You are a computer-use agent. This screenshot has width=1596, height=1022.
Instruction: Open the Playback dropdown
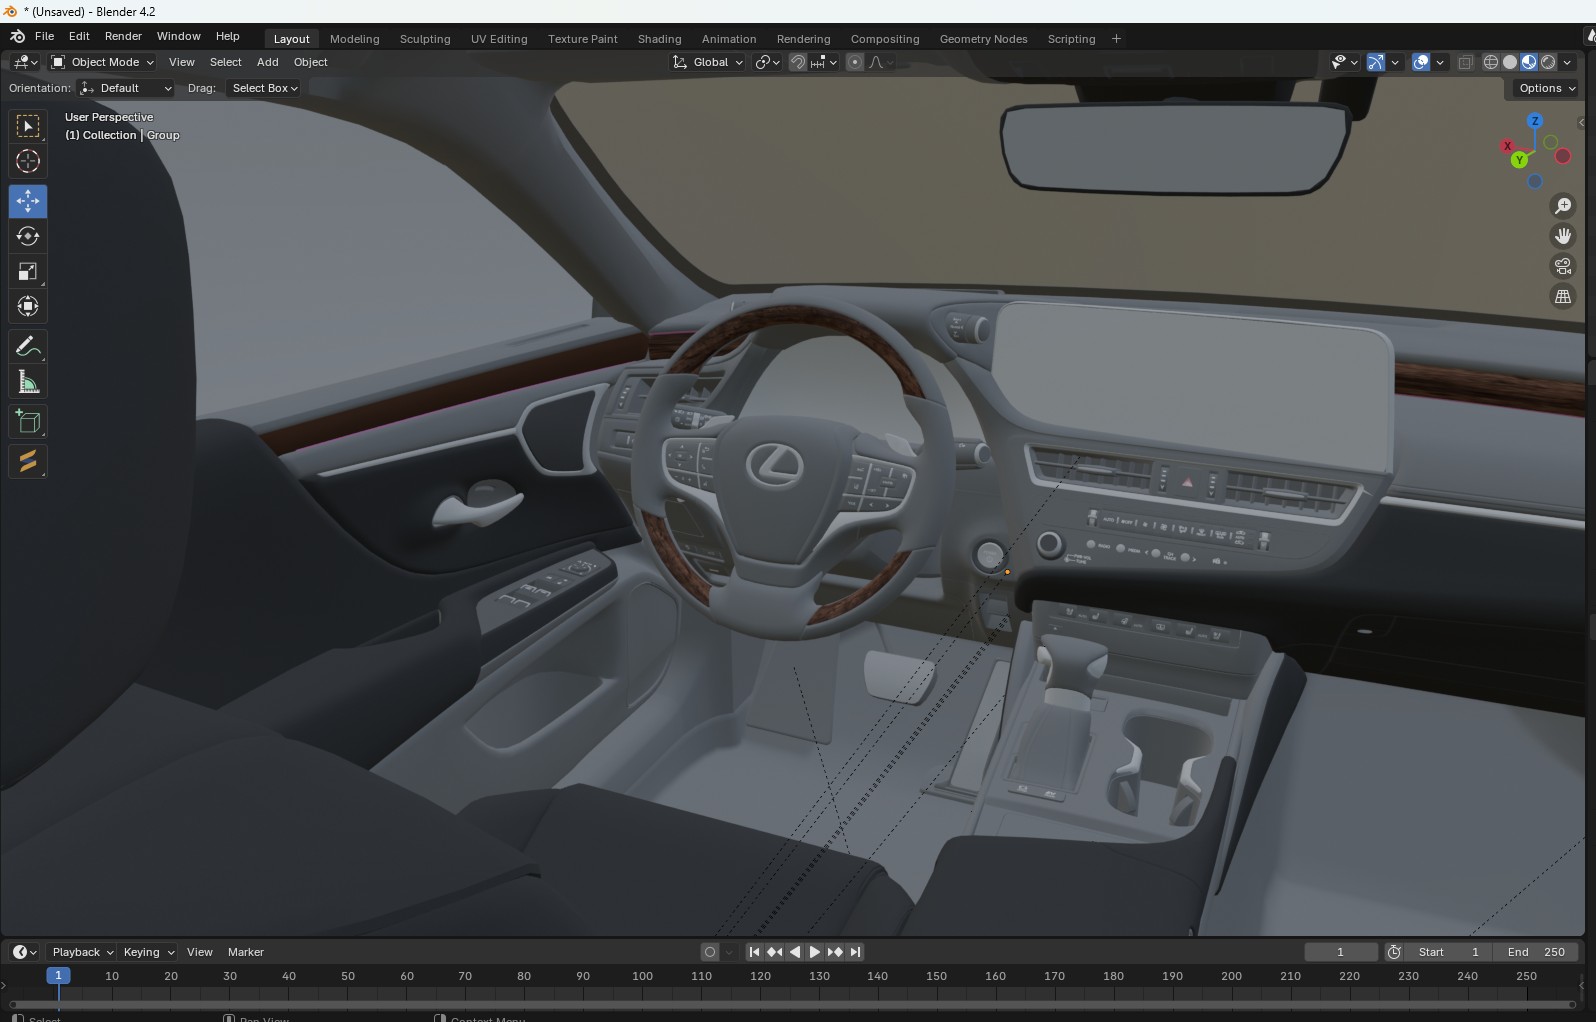tap(82, 952)
